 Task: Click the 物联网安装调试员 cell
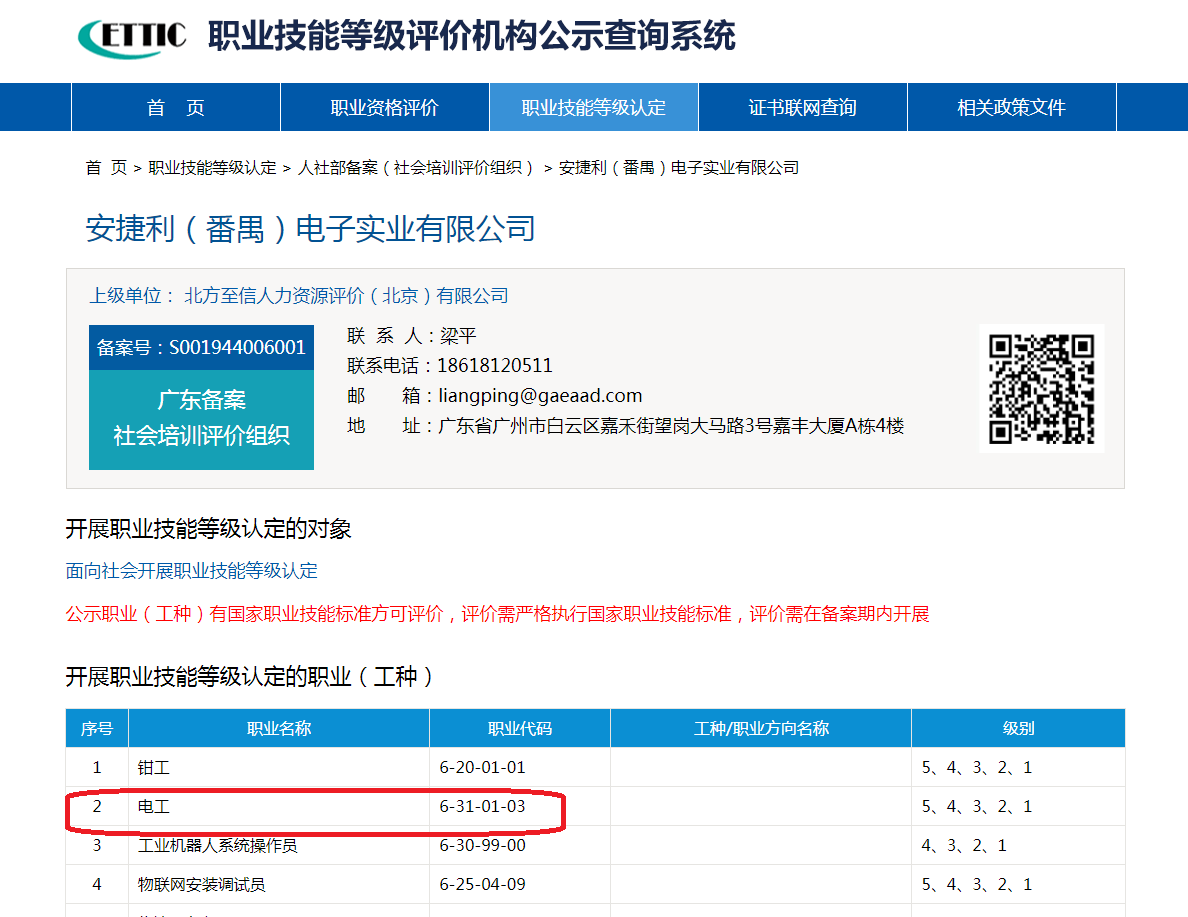(279, 884)
